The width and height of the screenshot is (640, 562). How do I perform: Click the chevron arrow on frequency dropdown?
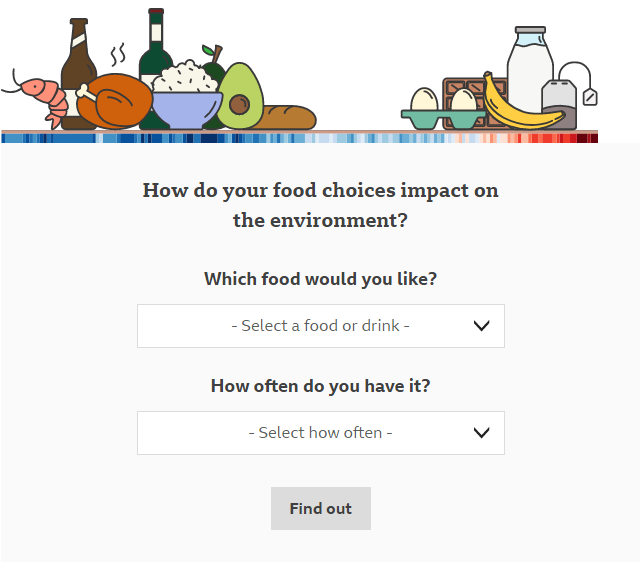[x=482, y=433]
